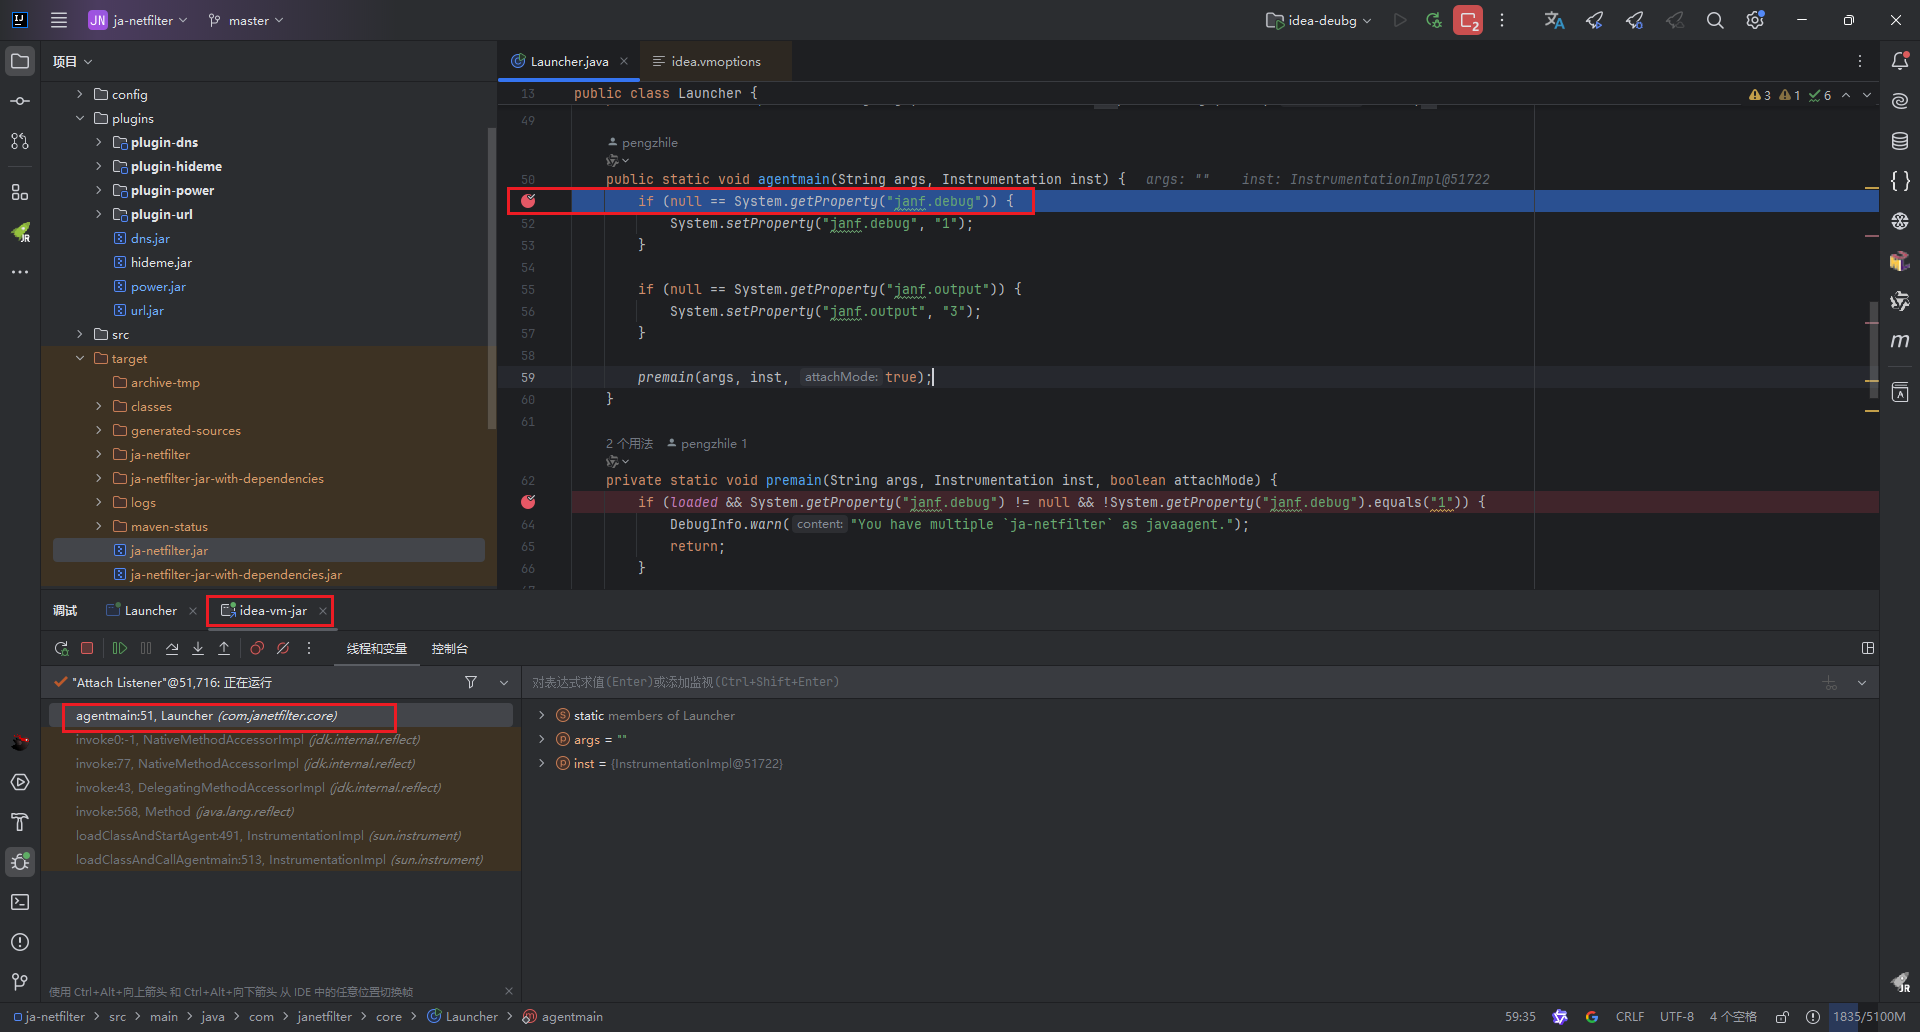Open Search Everywhere with the magnifier icon
The image size is (1920, 1032).
coord(1715,20)
